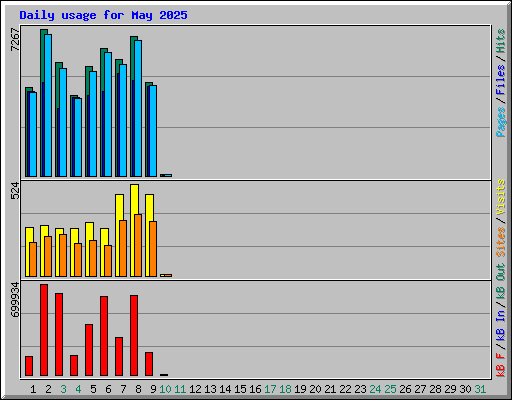Click the day 7 red kB bar

119,357
